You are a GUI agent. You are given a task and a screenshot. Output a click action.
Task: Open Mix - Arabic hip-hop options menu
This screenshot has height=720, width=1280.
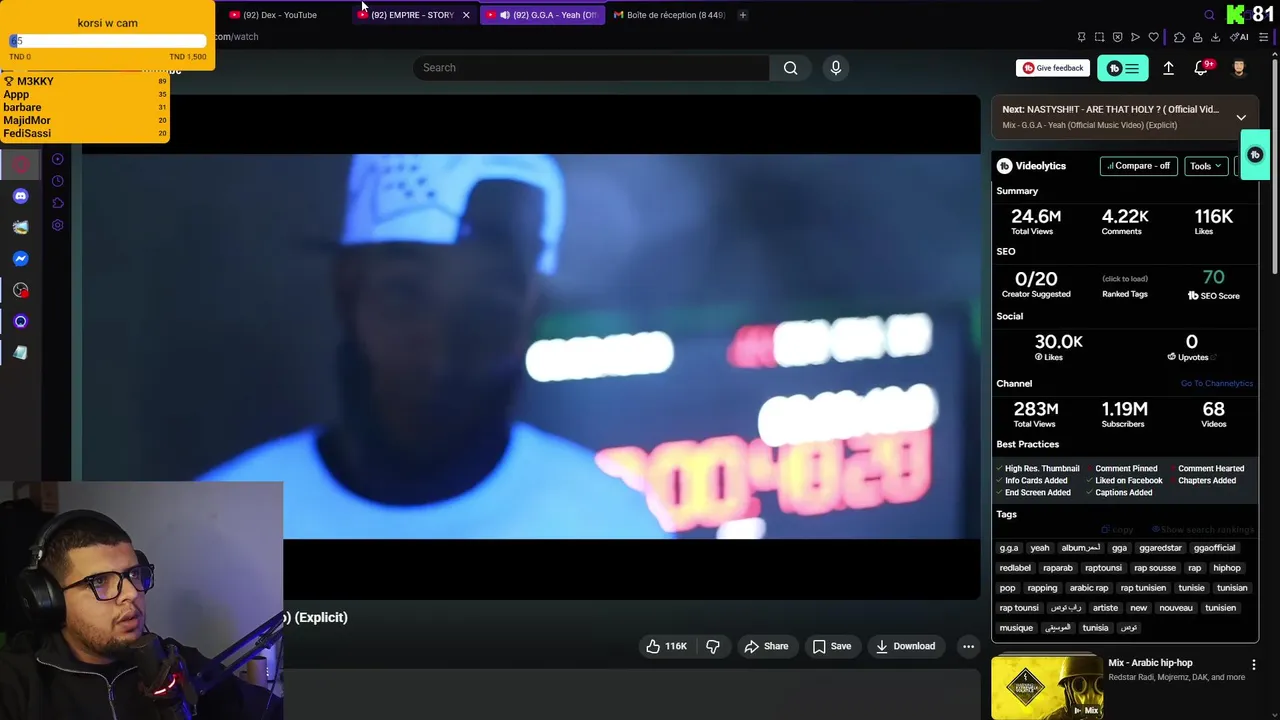click(1254, 664)
